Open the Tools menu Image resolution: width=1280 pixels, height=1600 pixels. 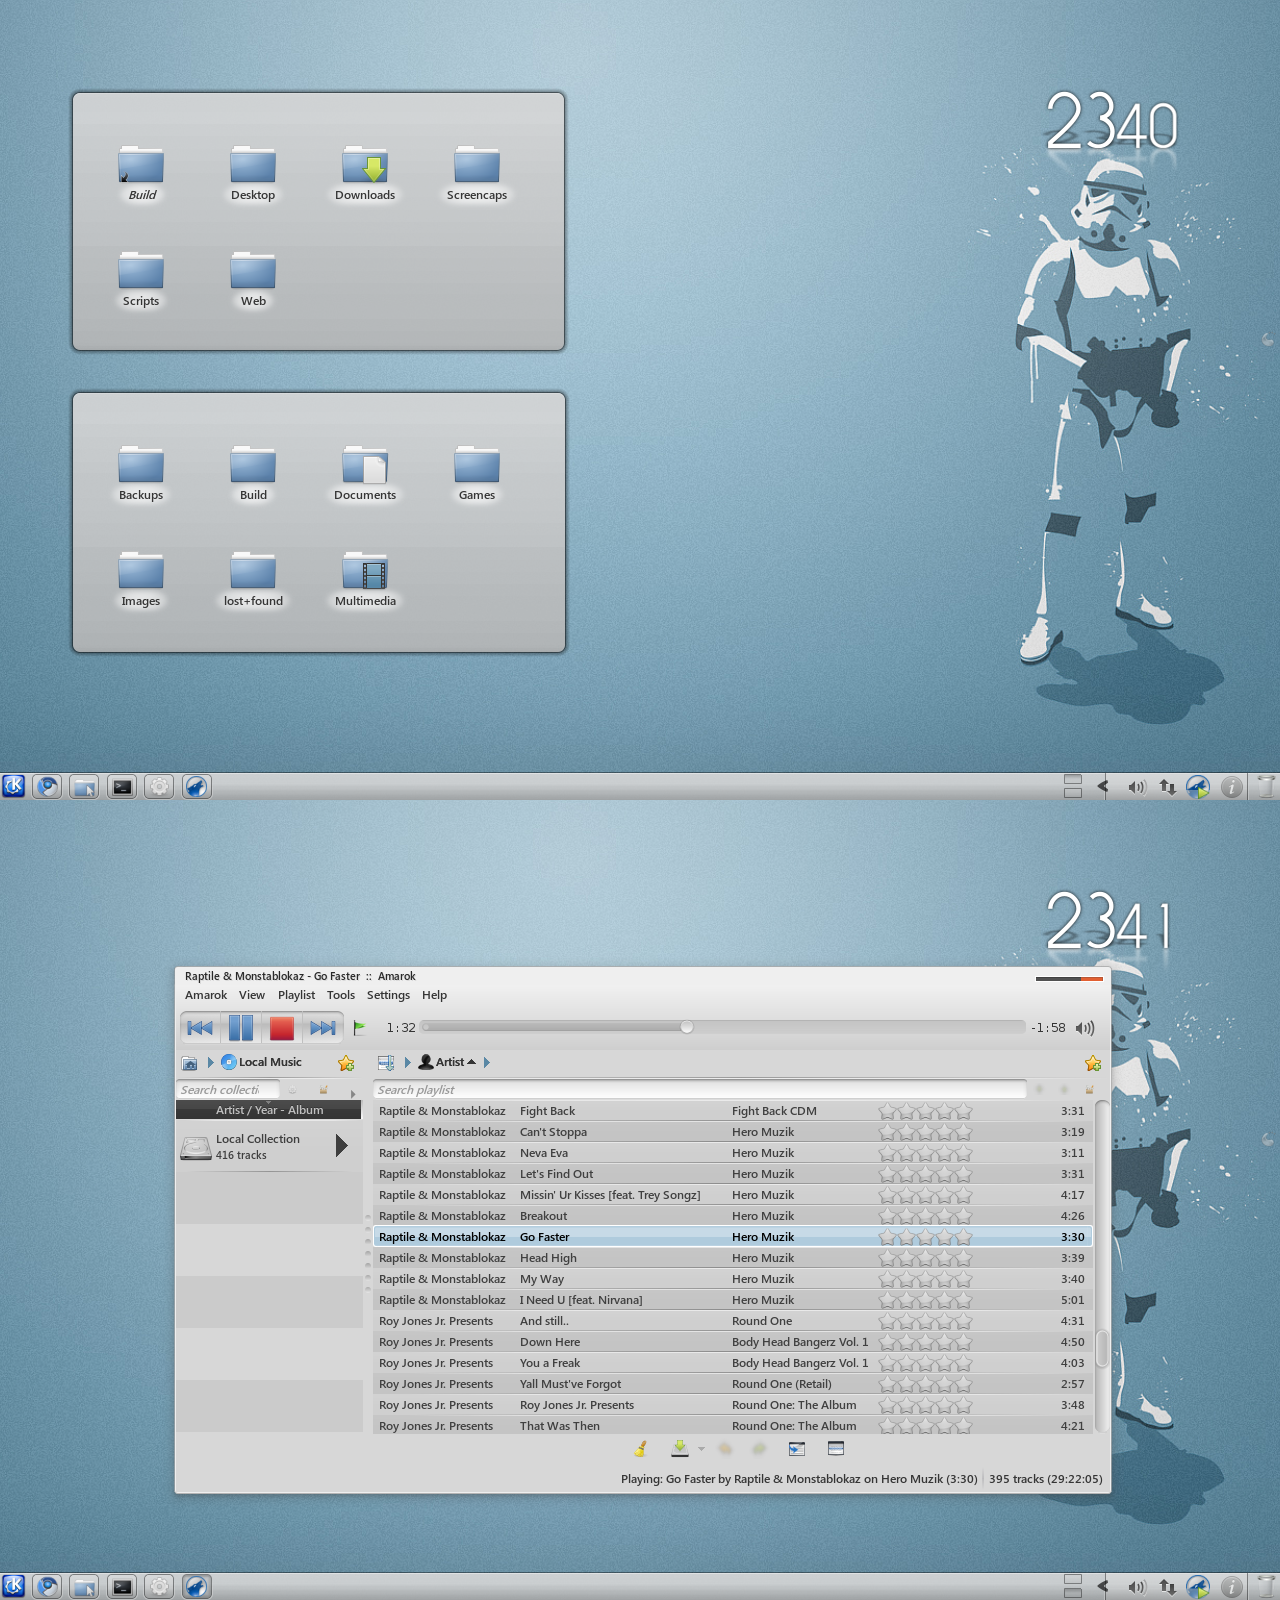(341, 995)
